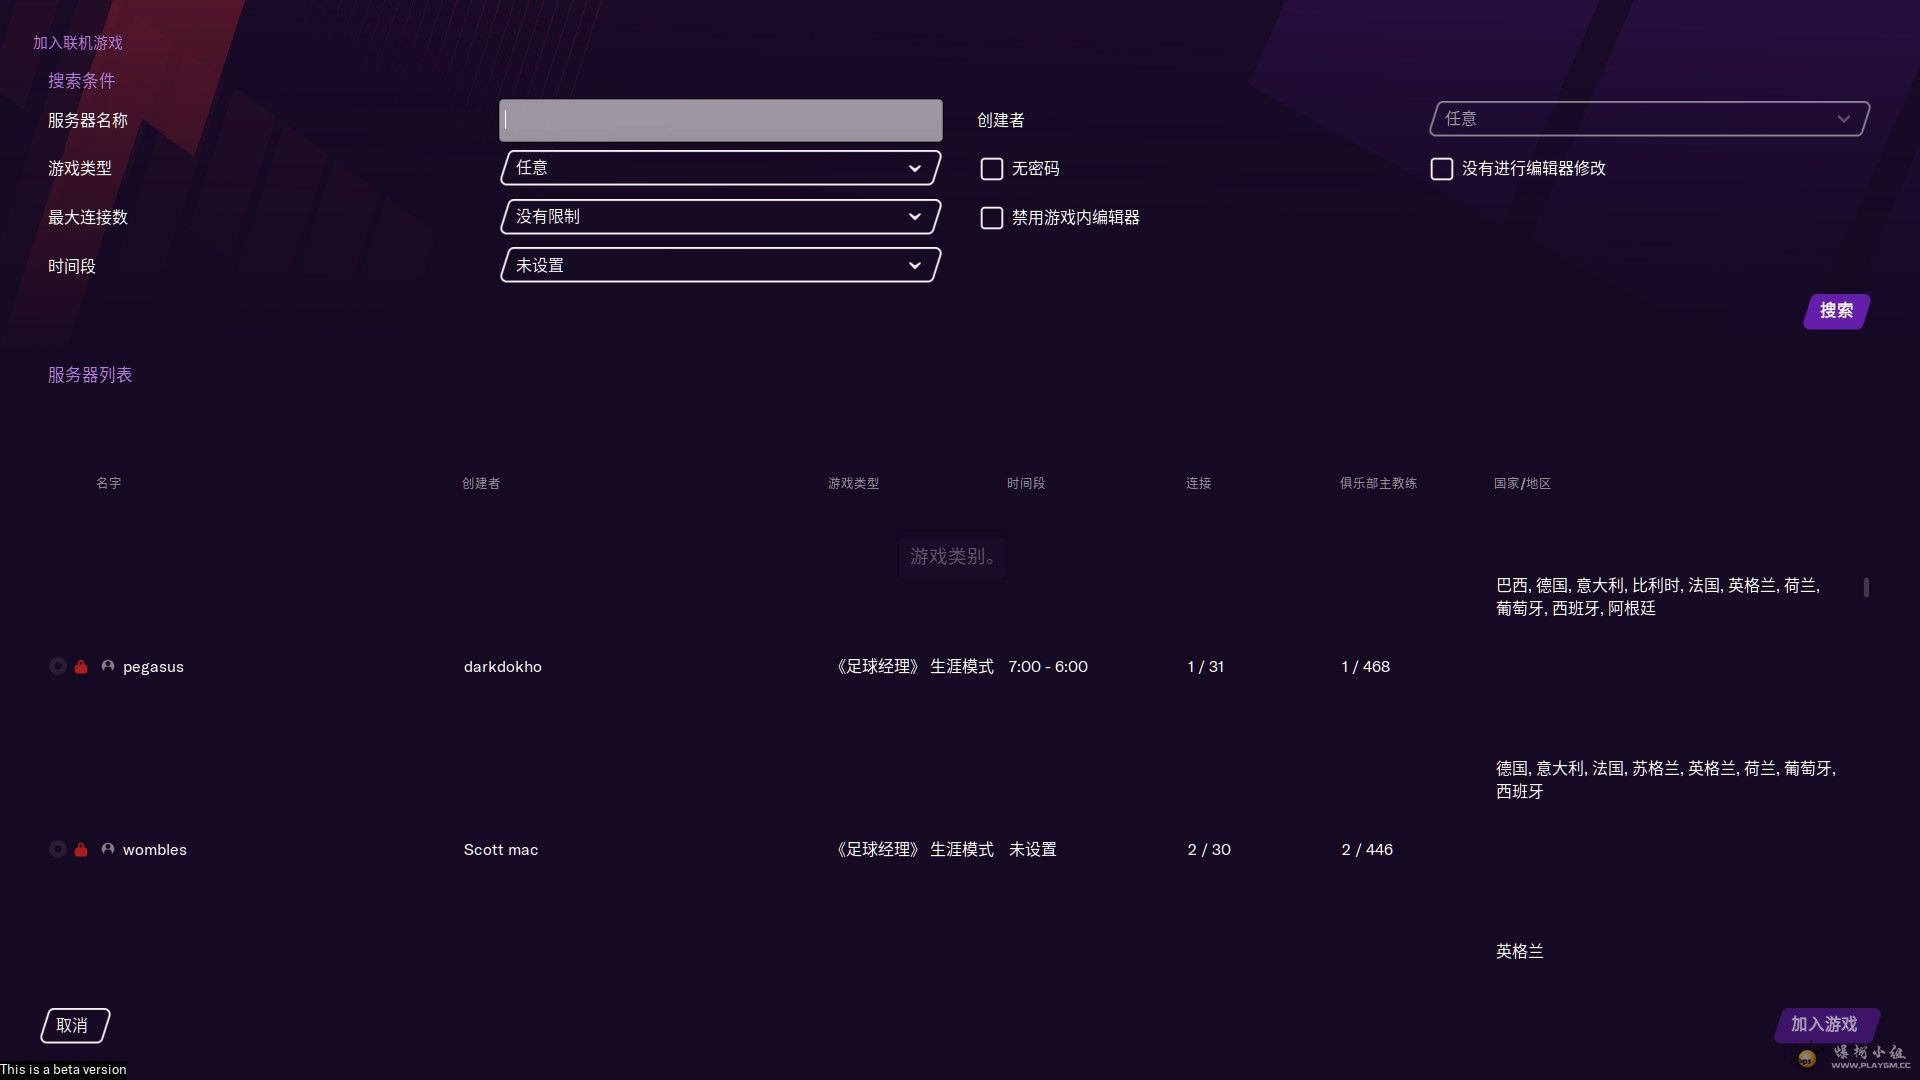Click the user avatar icon next to pegasus
1920x1080 pixels.
(108, 667)
